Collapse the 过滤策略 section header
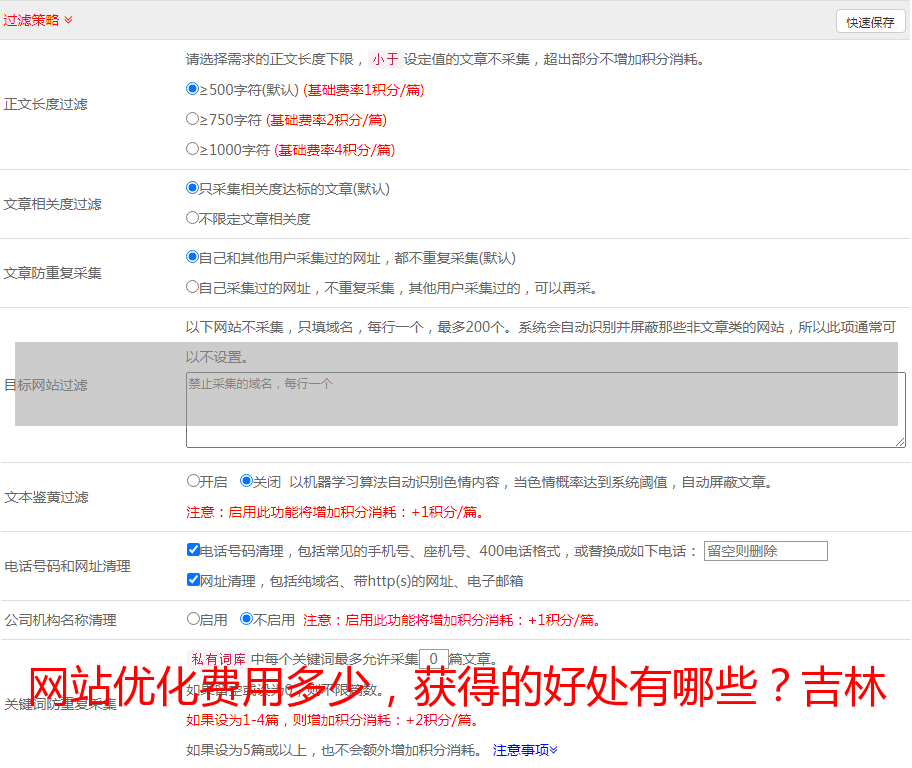The image size is (912, 768). pyautogui.click(x=38, y=20)
